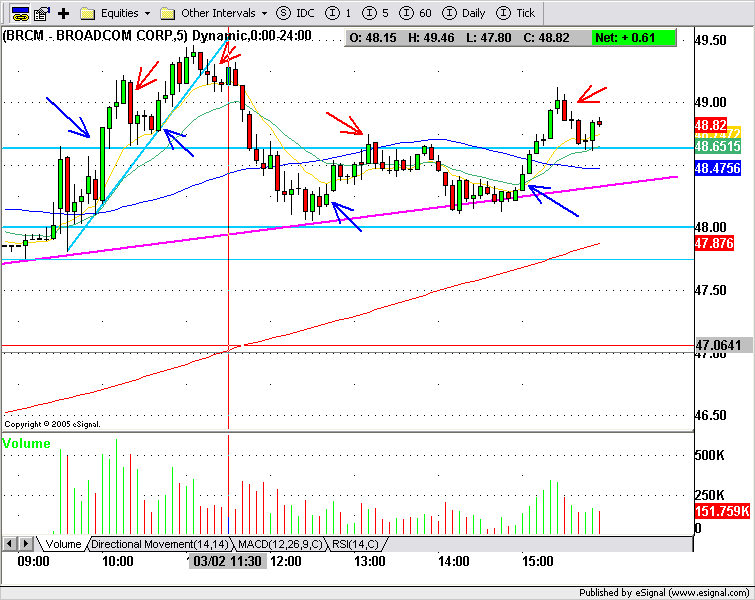Click the 12:00 time axis label
The image size is (755, 600).
286,561
